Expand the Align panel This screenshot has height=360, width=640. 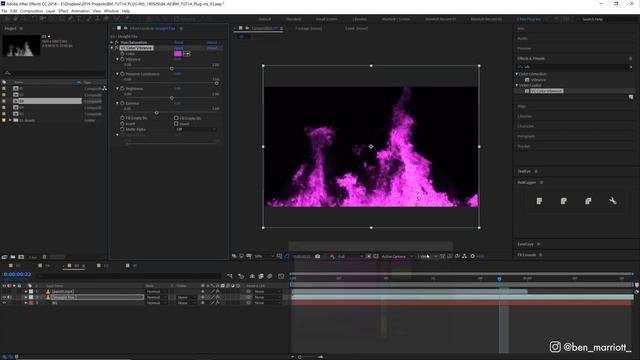pyautogui.click(x=521, y=106)
